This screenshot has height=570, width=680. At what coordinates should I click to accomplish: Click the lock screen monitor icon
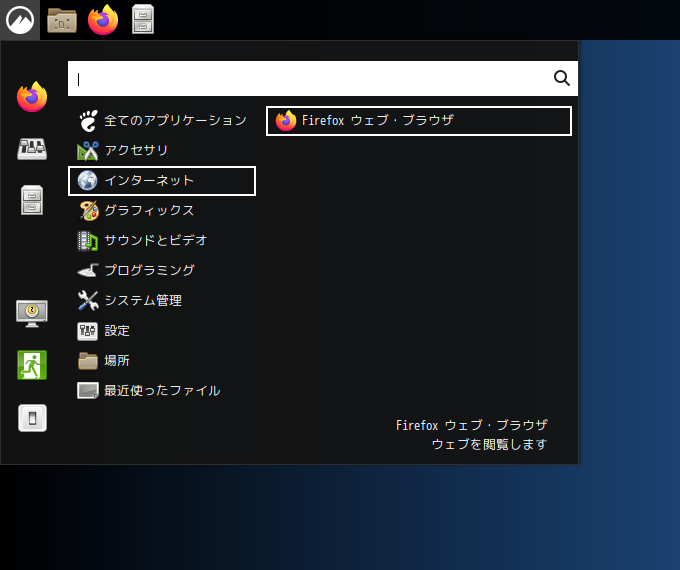point(32,313)
